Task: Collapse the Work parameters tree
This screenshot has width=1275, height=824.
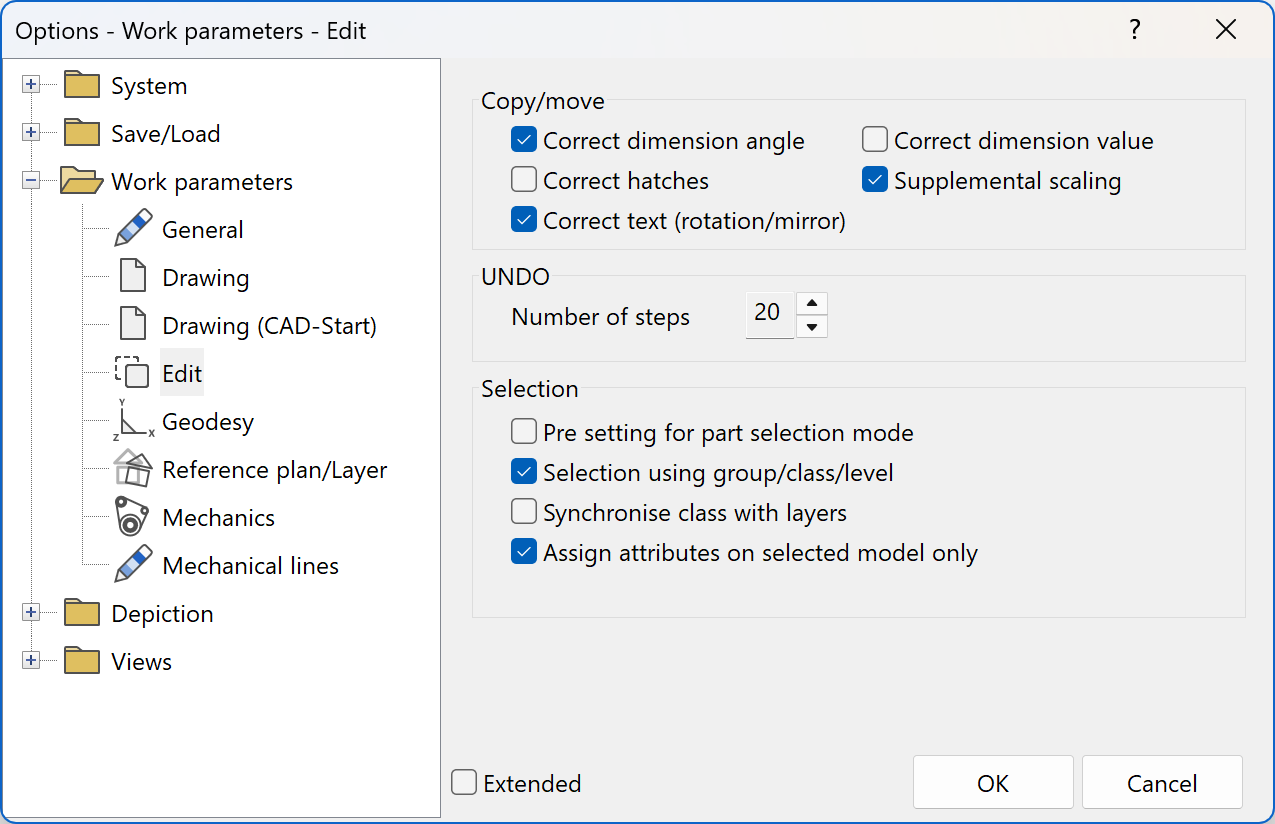Action: (31, 181)
